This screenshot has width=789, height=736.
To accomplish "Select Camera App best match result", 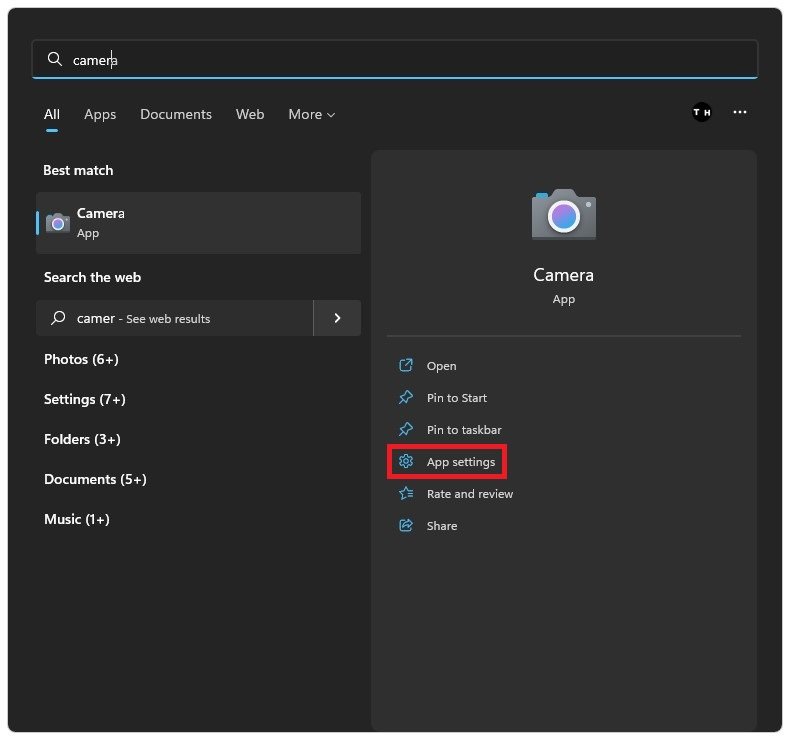I will [198, 222].
